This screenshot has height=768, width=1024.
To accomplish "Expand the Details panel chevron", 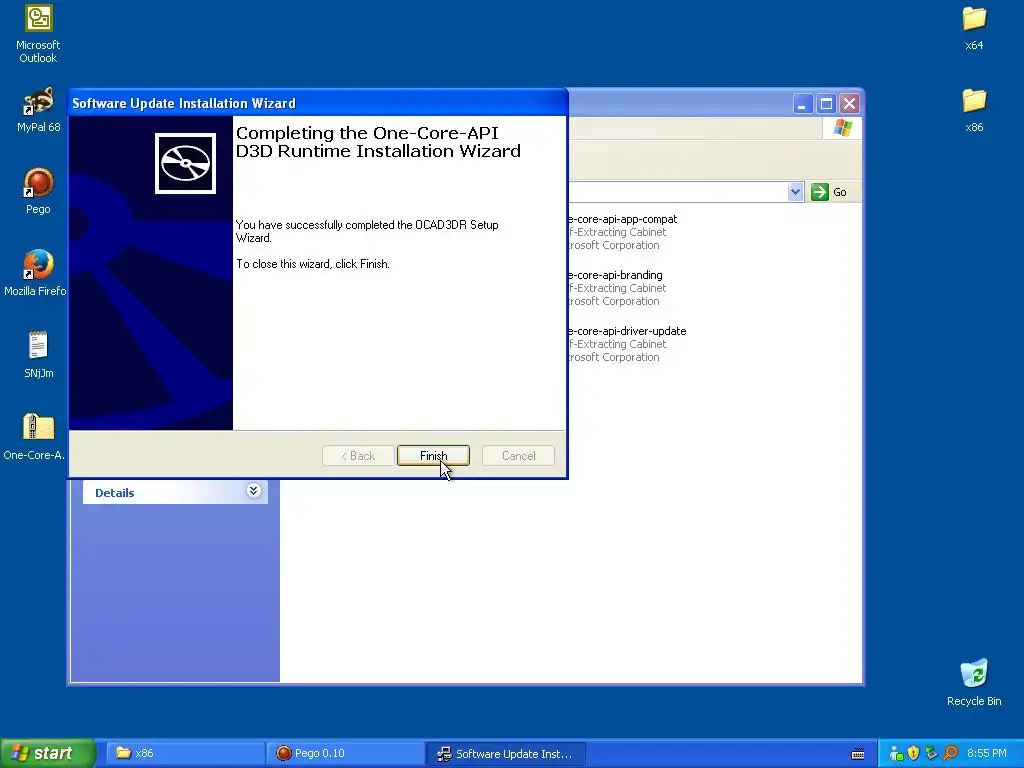I will click(253, 491).
